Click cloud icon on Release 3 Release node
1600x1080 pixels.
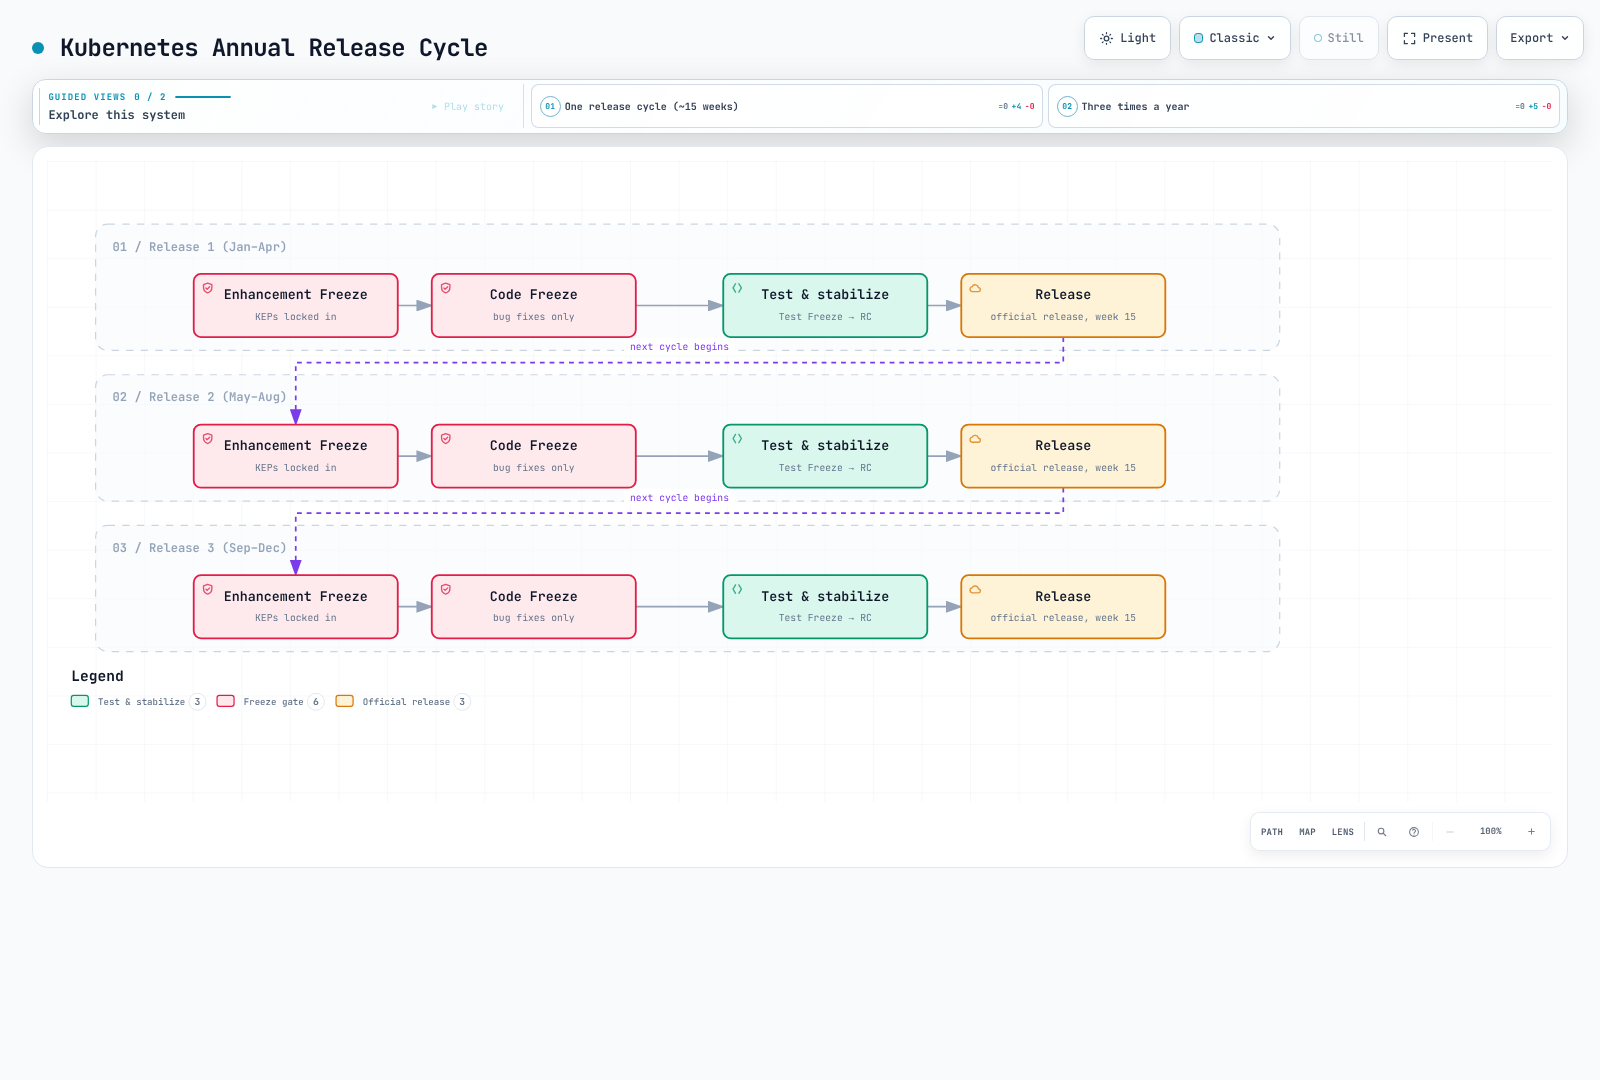975,590
